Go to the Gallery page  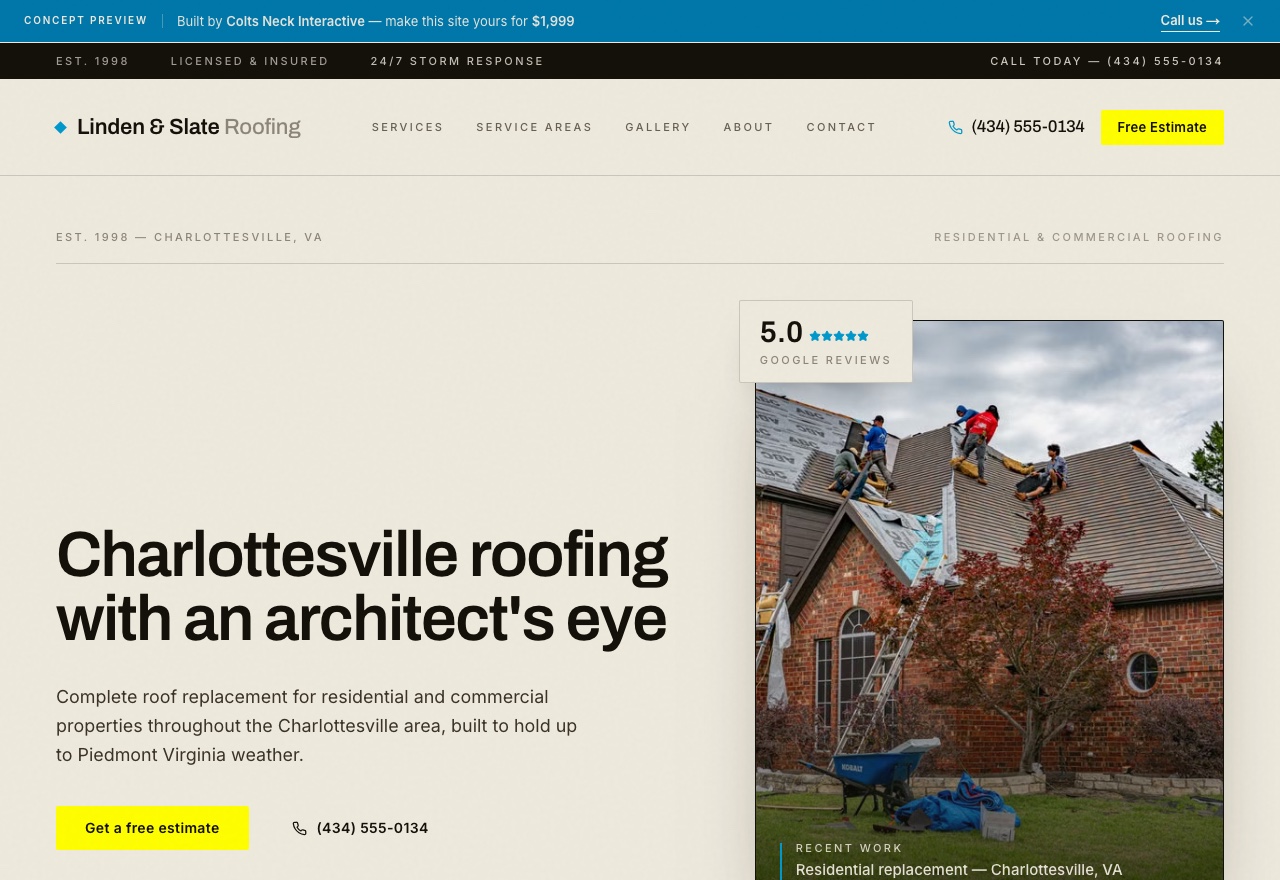click(658, 127)
